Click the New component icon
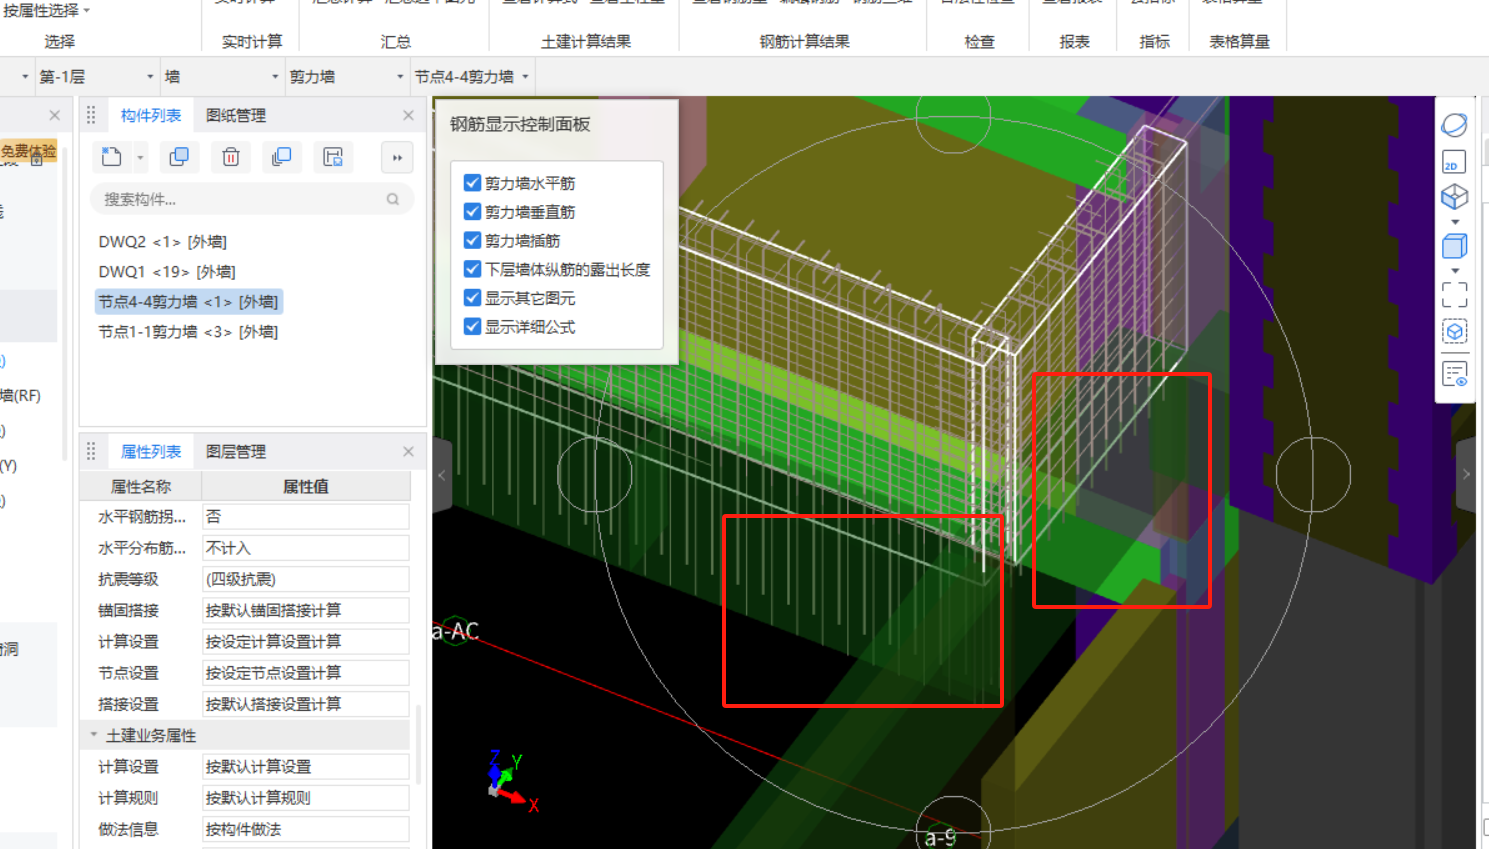 coord(112,157)
